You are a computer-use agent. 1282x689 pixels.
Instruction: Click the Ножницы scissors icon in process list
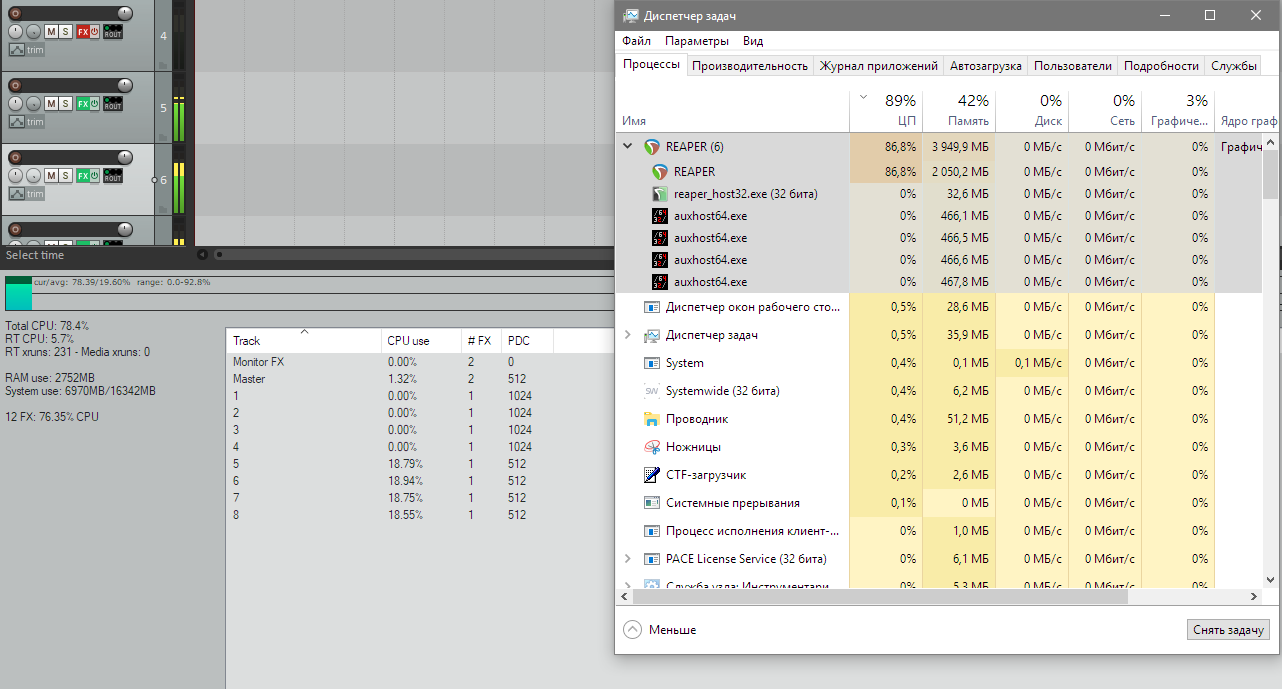coord(652,447)
